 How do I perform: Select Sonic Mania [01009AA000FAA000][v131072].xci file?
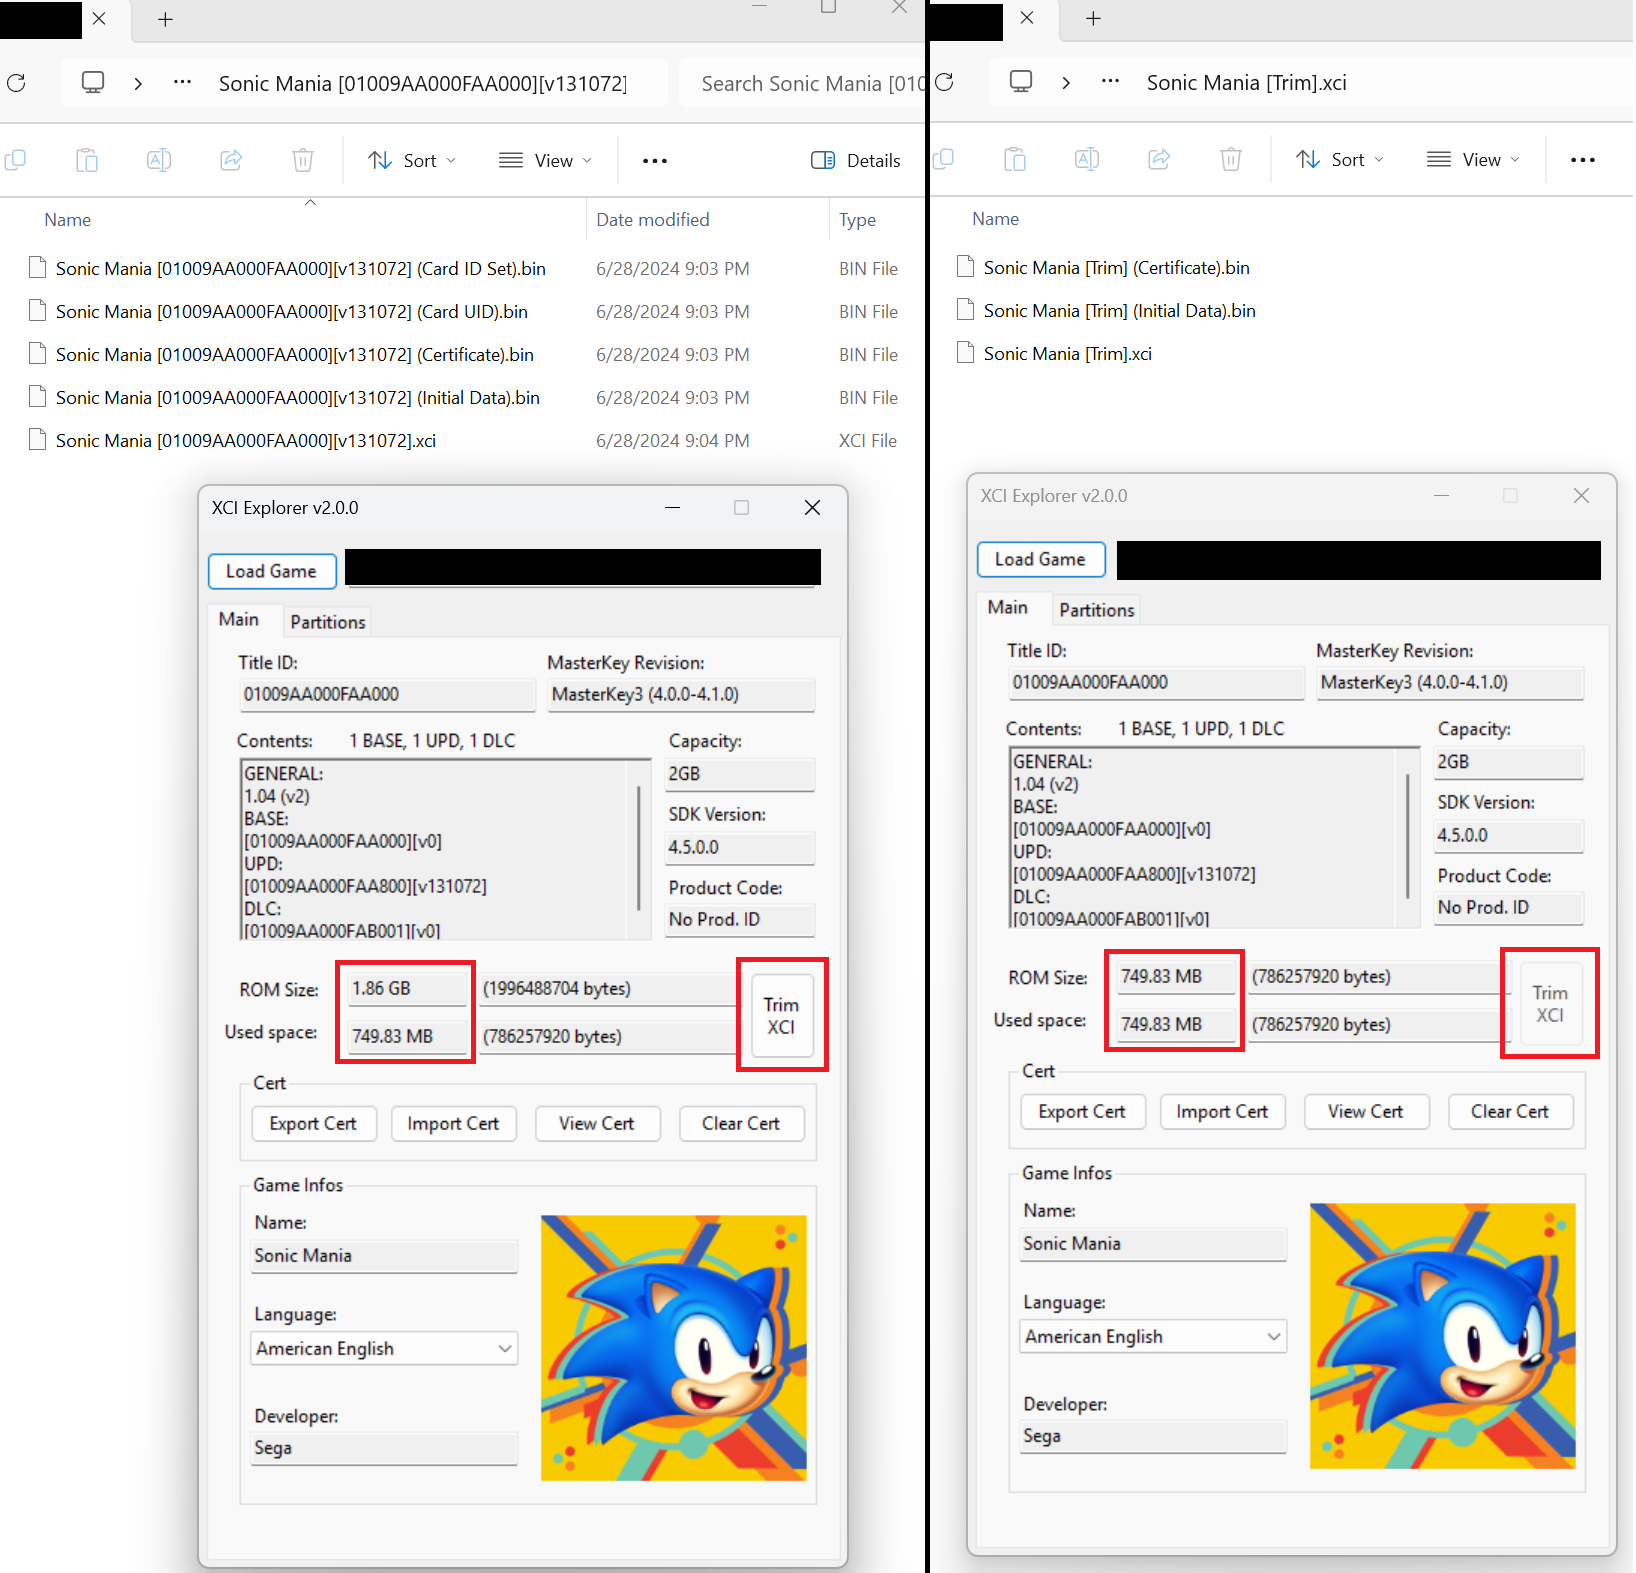pyautogui.click(x=246, y=441)
